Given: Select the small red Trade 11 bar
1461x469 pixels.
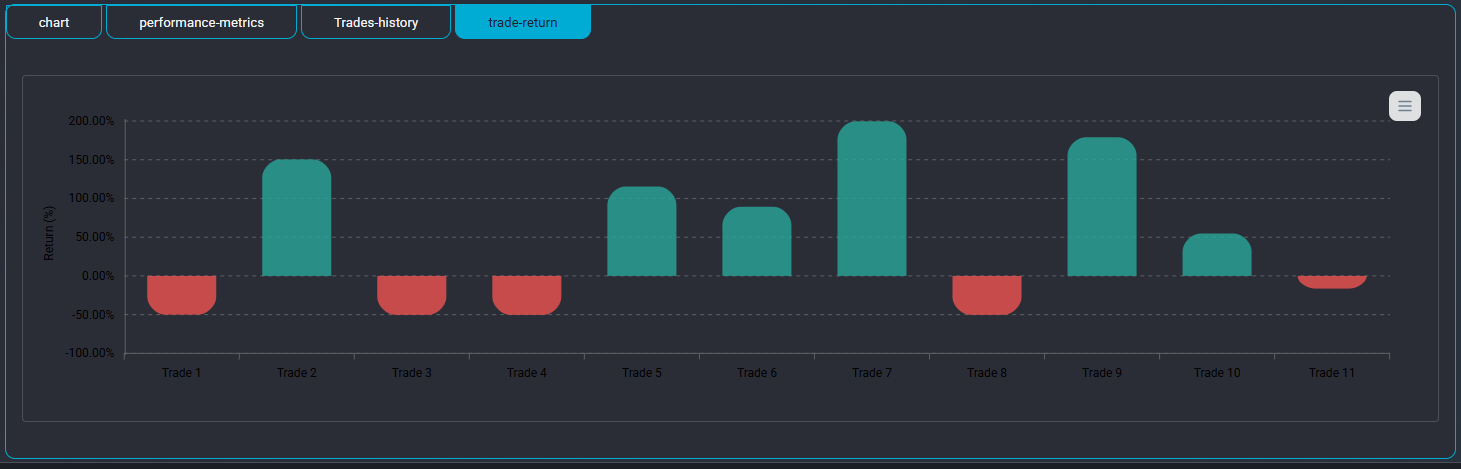Looking at the screenshot, I should pos(1332,282).
